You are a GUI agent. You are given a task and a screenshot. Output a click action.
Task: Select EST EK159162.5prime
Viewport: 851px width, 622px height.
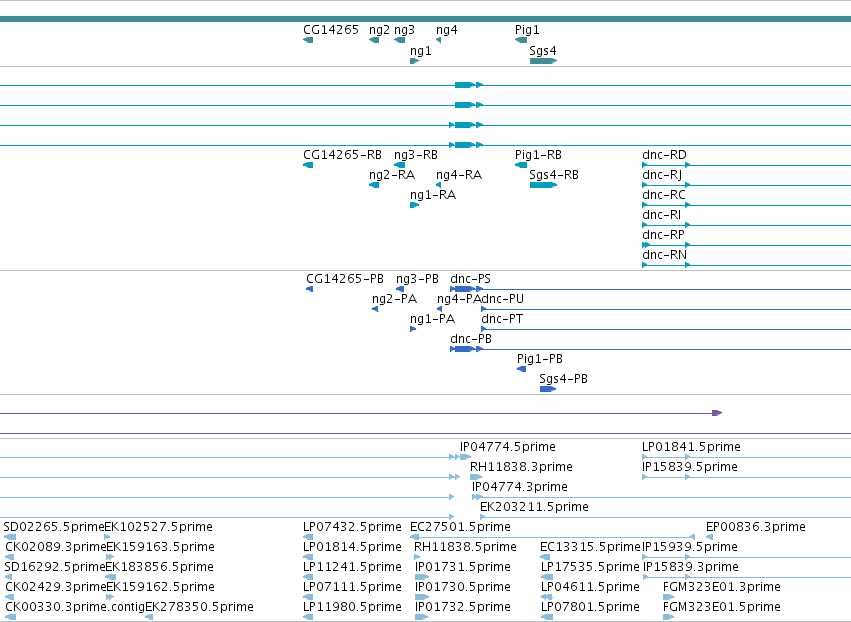pyautogui.click(x=160, y=587)
